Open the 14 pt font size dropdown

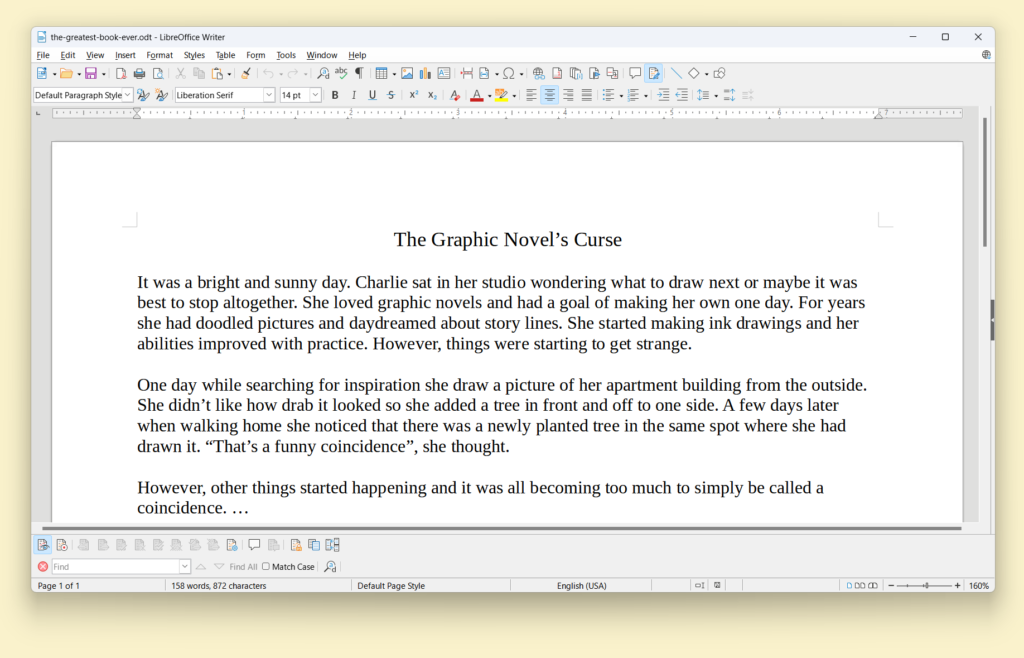315,95
